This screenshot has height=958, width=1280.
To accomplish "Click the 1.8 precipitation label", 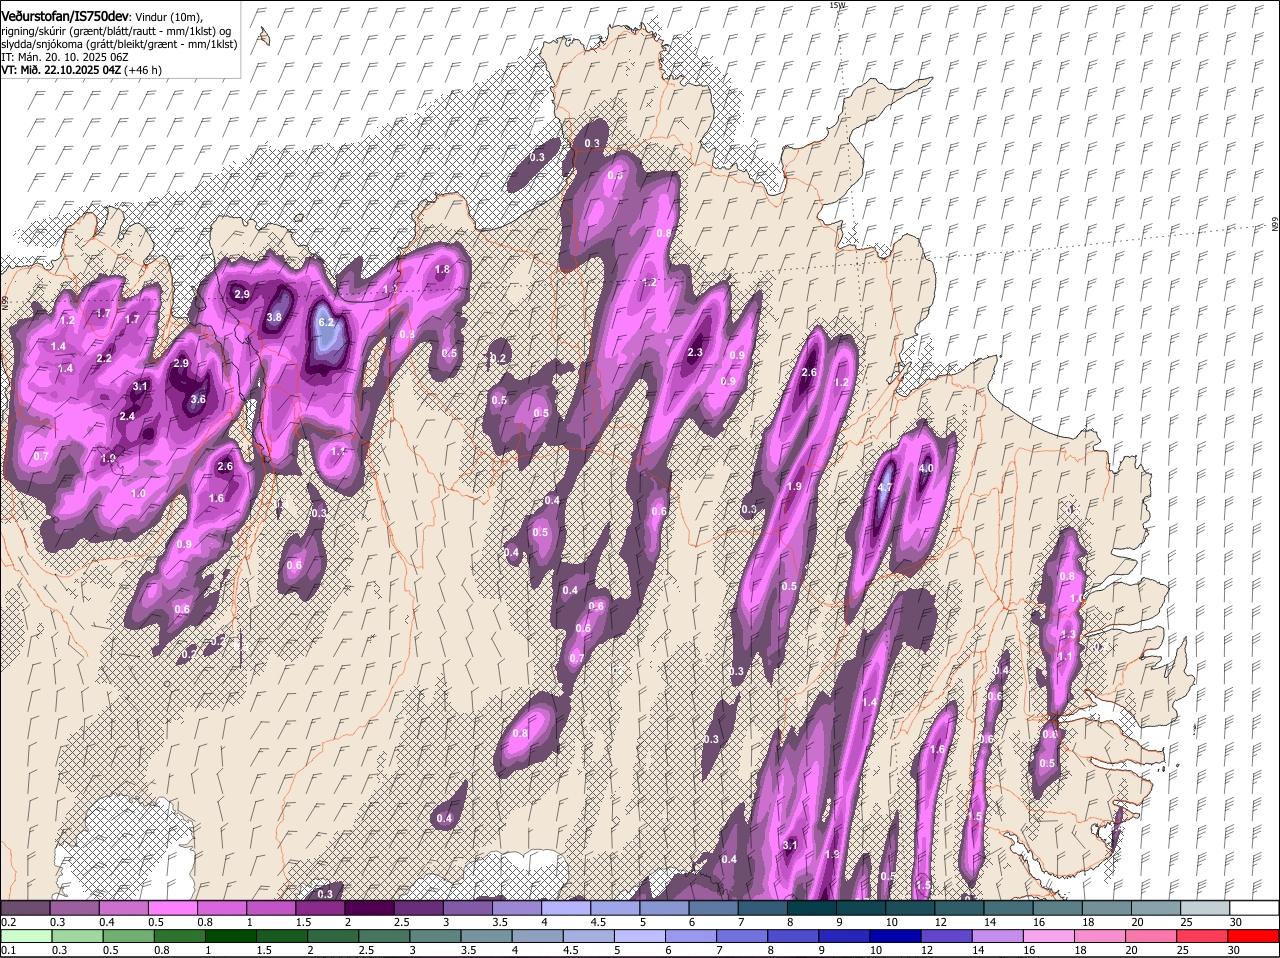I will tap(442, 270).
